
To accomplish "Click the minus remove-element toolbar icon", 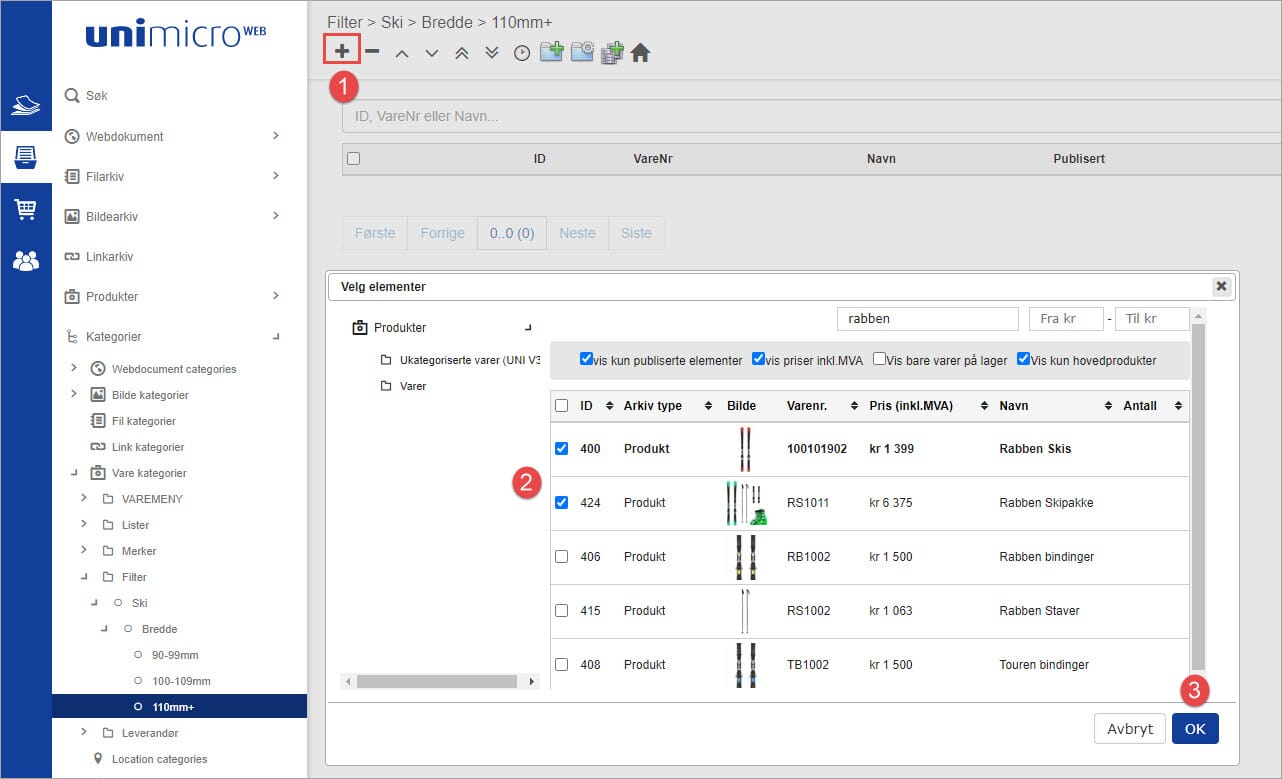I will pyautogui.click(x=372, y=51).
